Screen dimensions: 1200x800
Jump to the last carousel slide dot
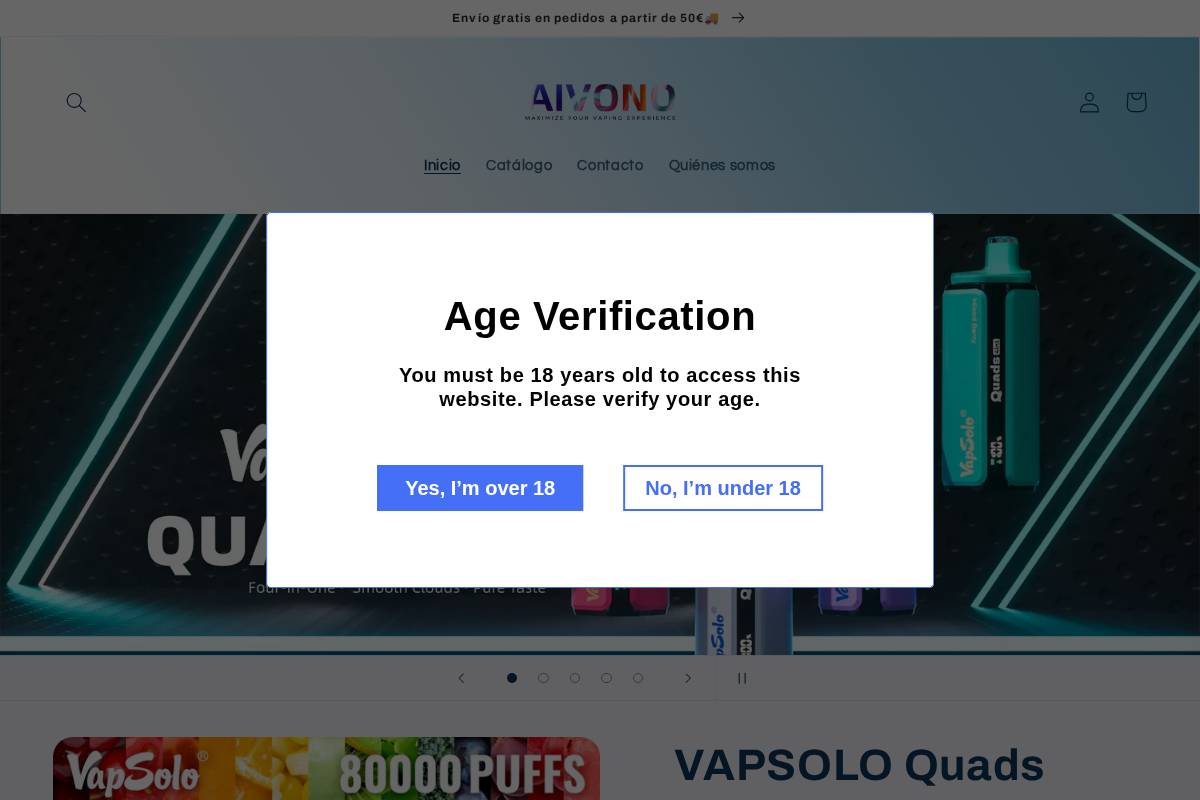click(638, 678)
